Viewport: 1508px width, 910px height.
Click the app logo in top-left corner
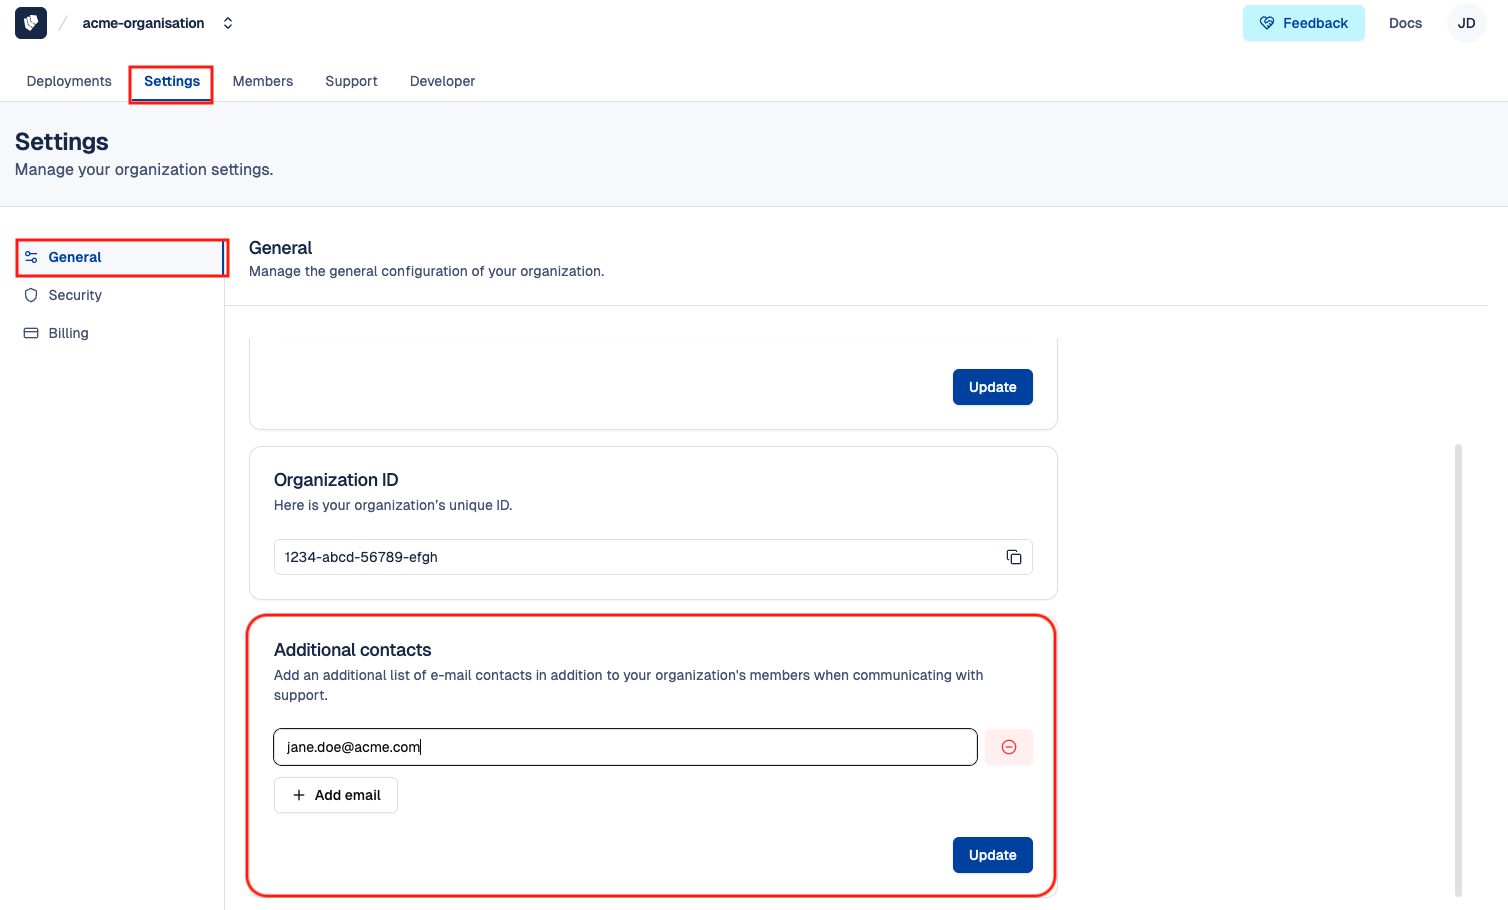(31, 23)
